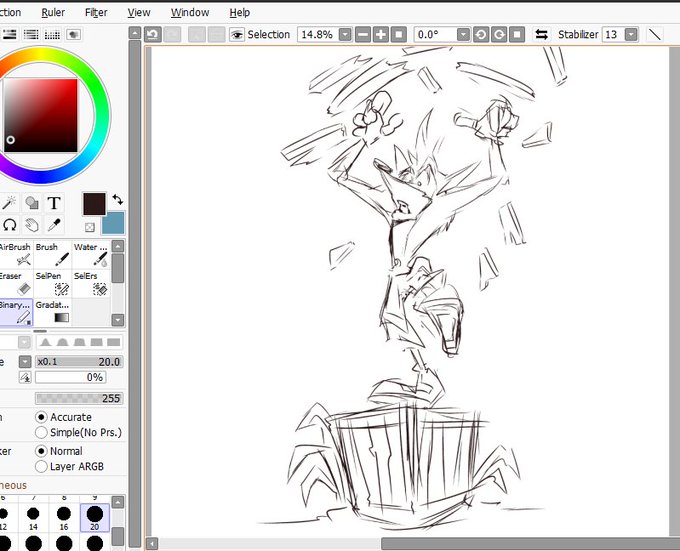680x551 pixels.
Task: Zoom out with the minus button
Action: [x=363, y=35]
